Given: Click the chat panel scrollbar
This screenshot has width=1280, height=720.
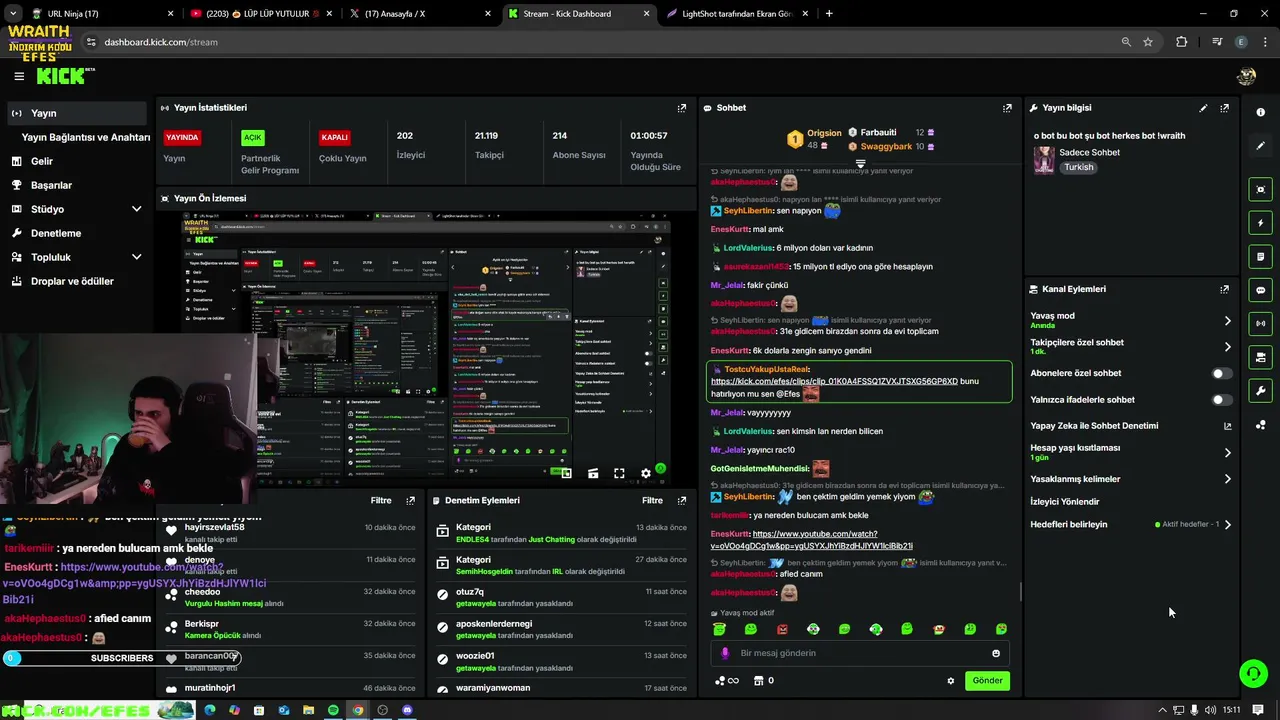Looking at the screenshot, I should coord(1020,592).
